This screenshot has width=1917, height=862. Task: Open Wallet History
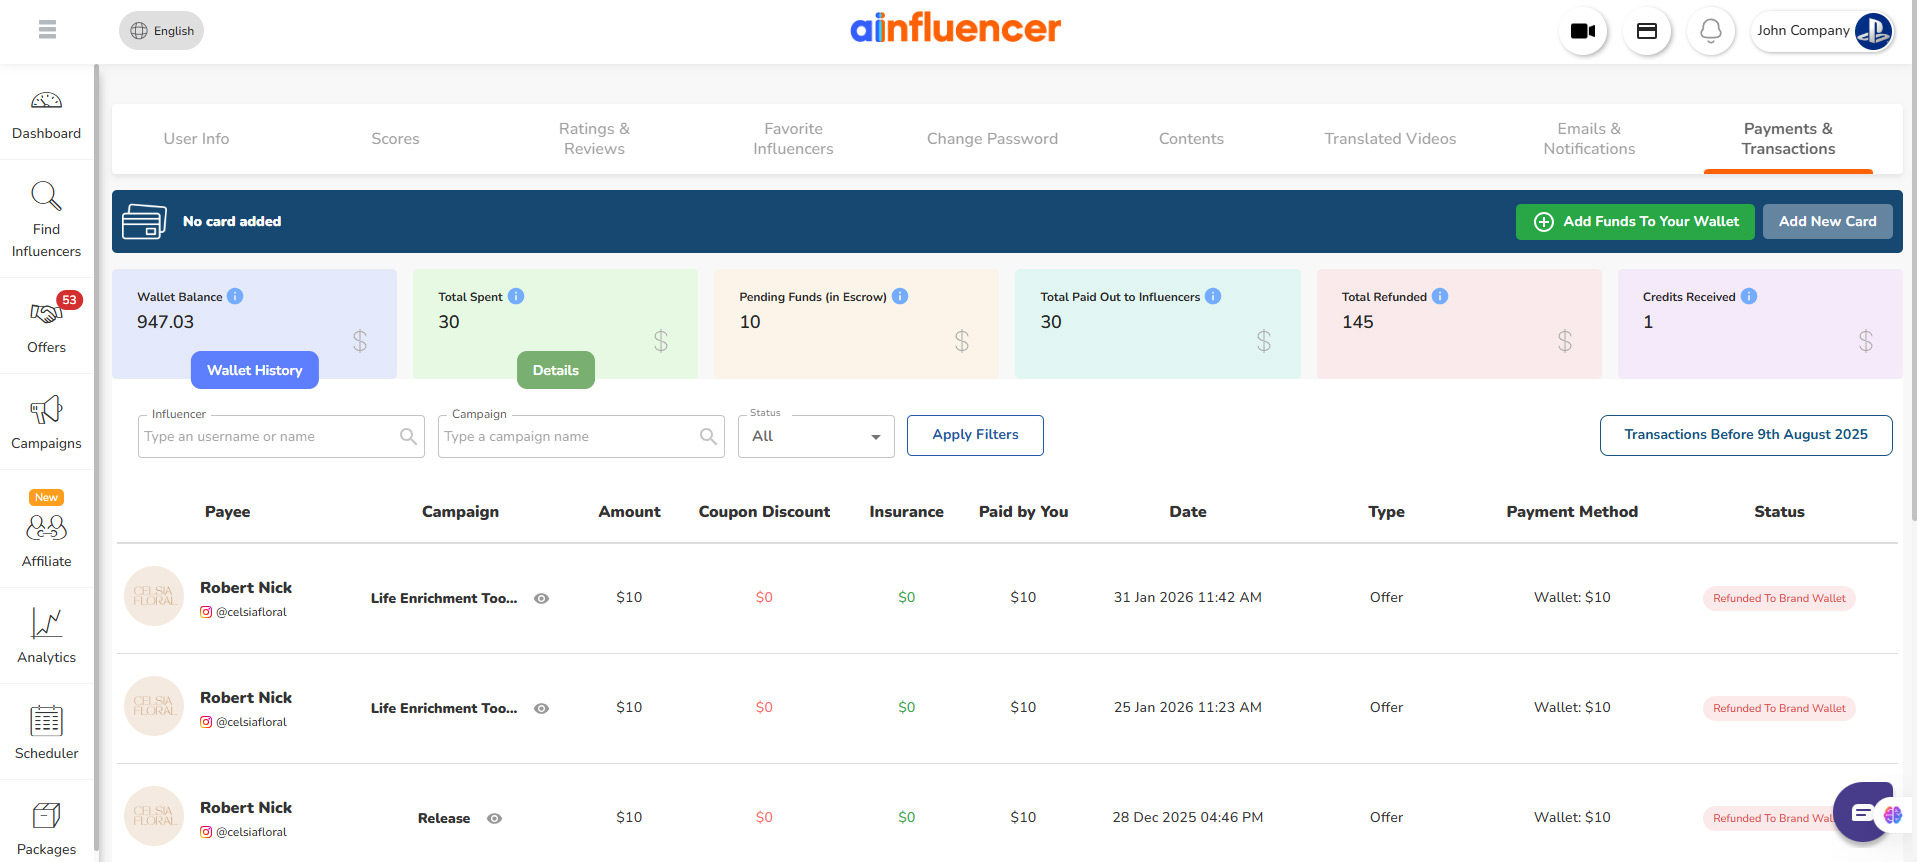point(254,370)
